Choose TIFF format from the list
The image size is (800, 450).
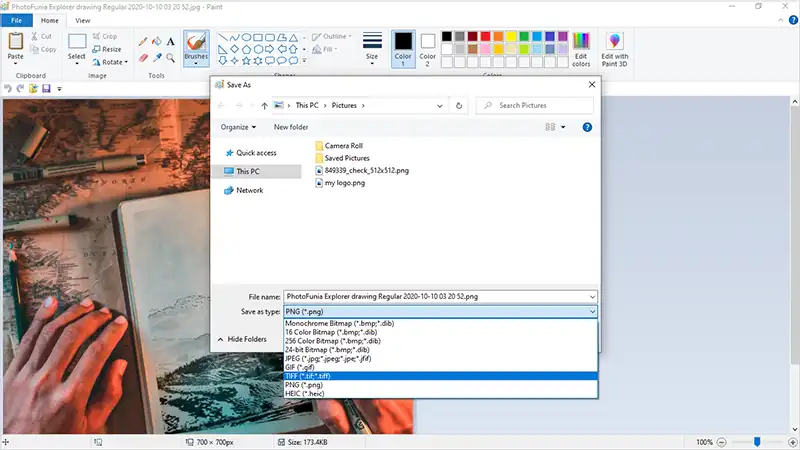[x=440, y=376]
